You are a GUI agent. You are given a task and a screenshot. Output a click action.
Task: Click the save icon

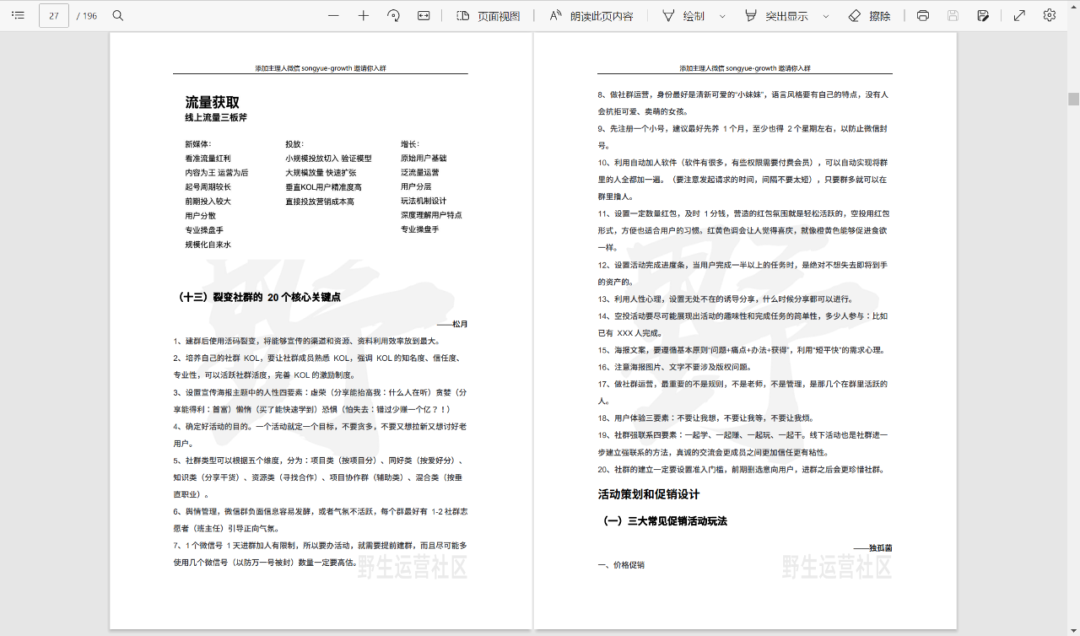tap(953, 15)
